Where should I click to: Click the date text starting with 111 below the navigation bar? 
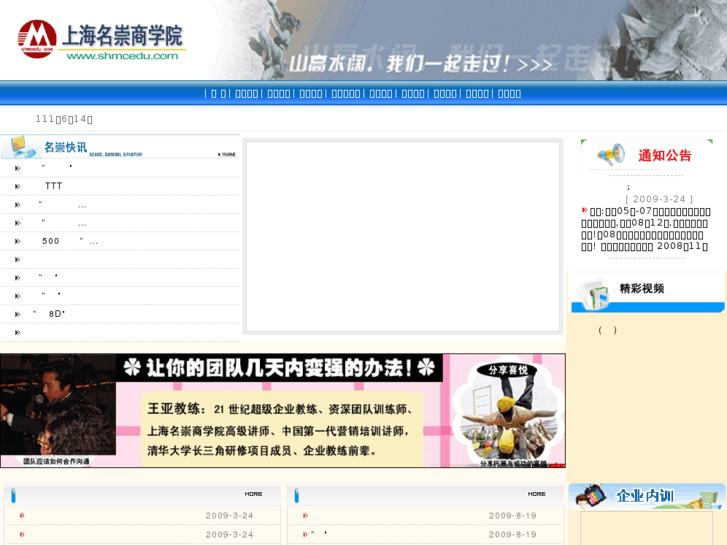point(64,119)
